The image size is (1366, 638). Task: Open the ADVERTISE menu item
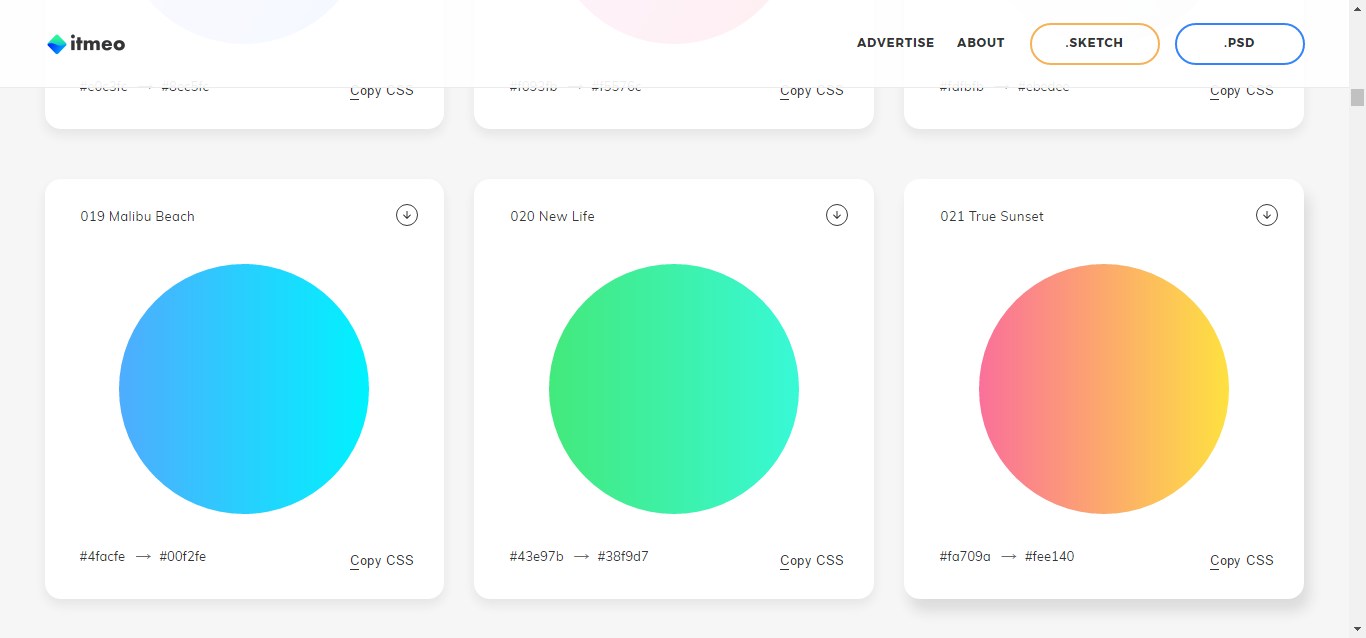pos(895,43)
